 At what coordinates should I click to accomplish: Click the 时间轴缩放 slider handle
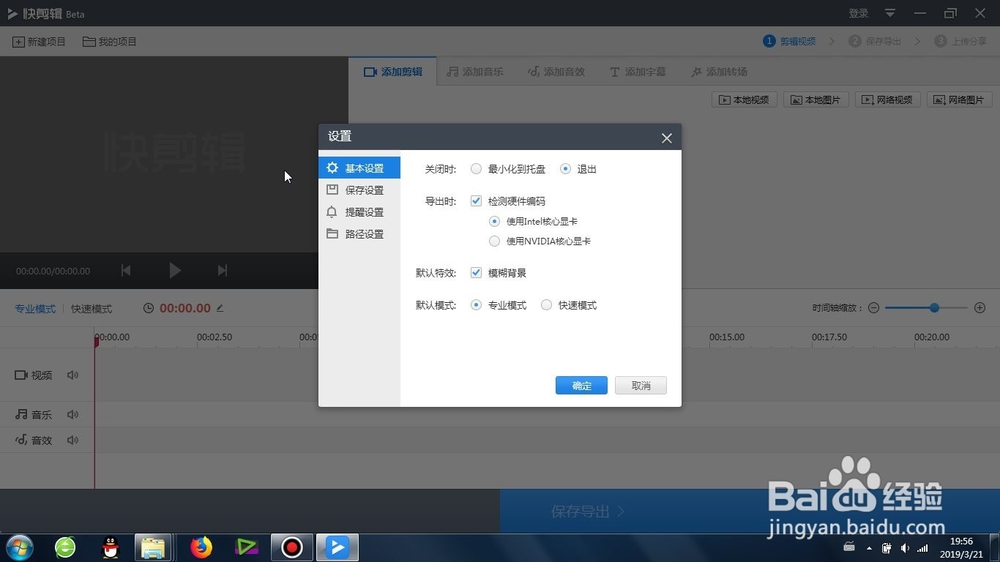point(934,308)
